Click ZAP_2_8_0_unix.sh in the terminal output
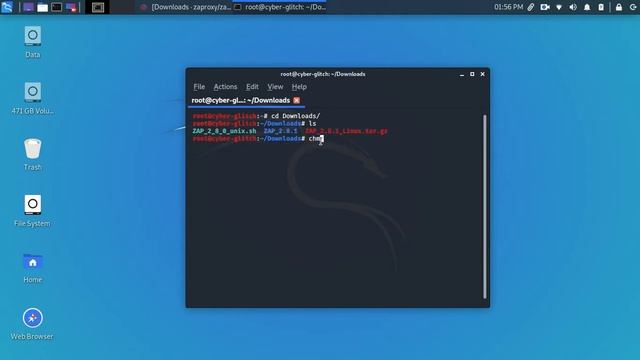 (224, 131)
